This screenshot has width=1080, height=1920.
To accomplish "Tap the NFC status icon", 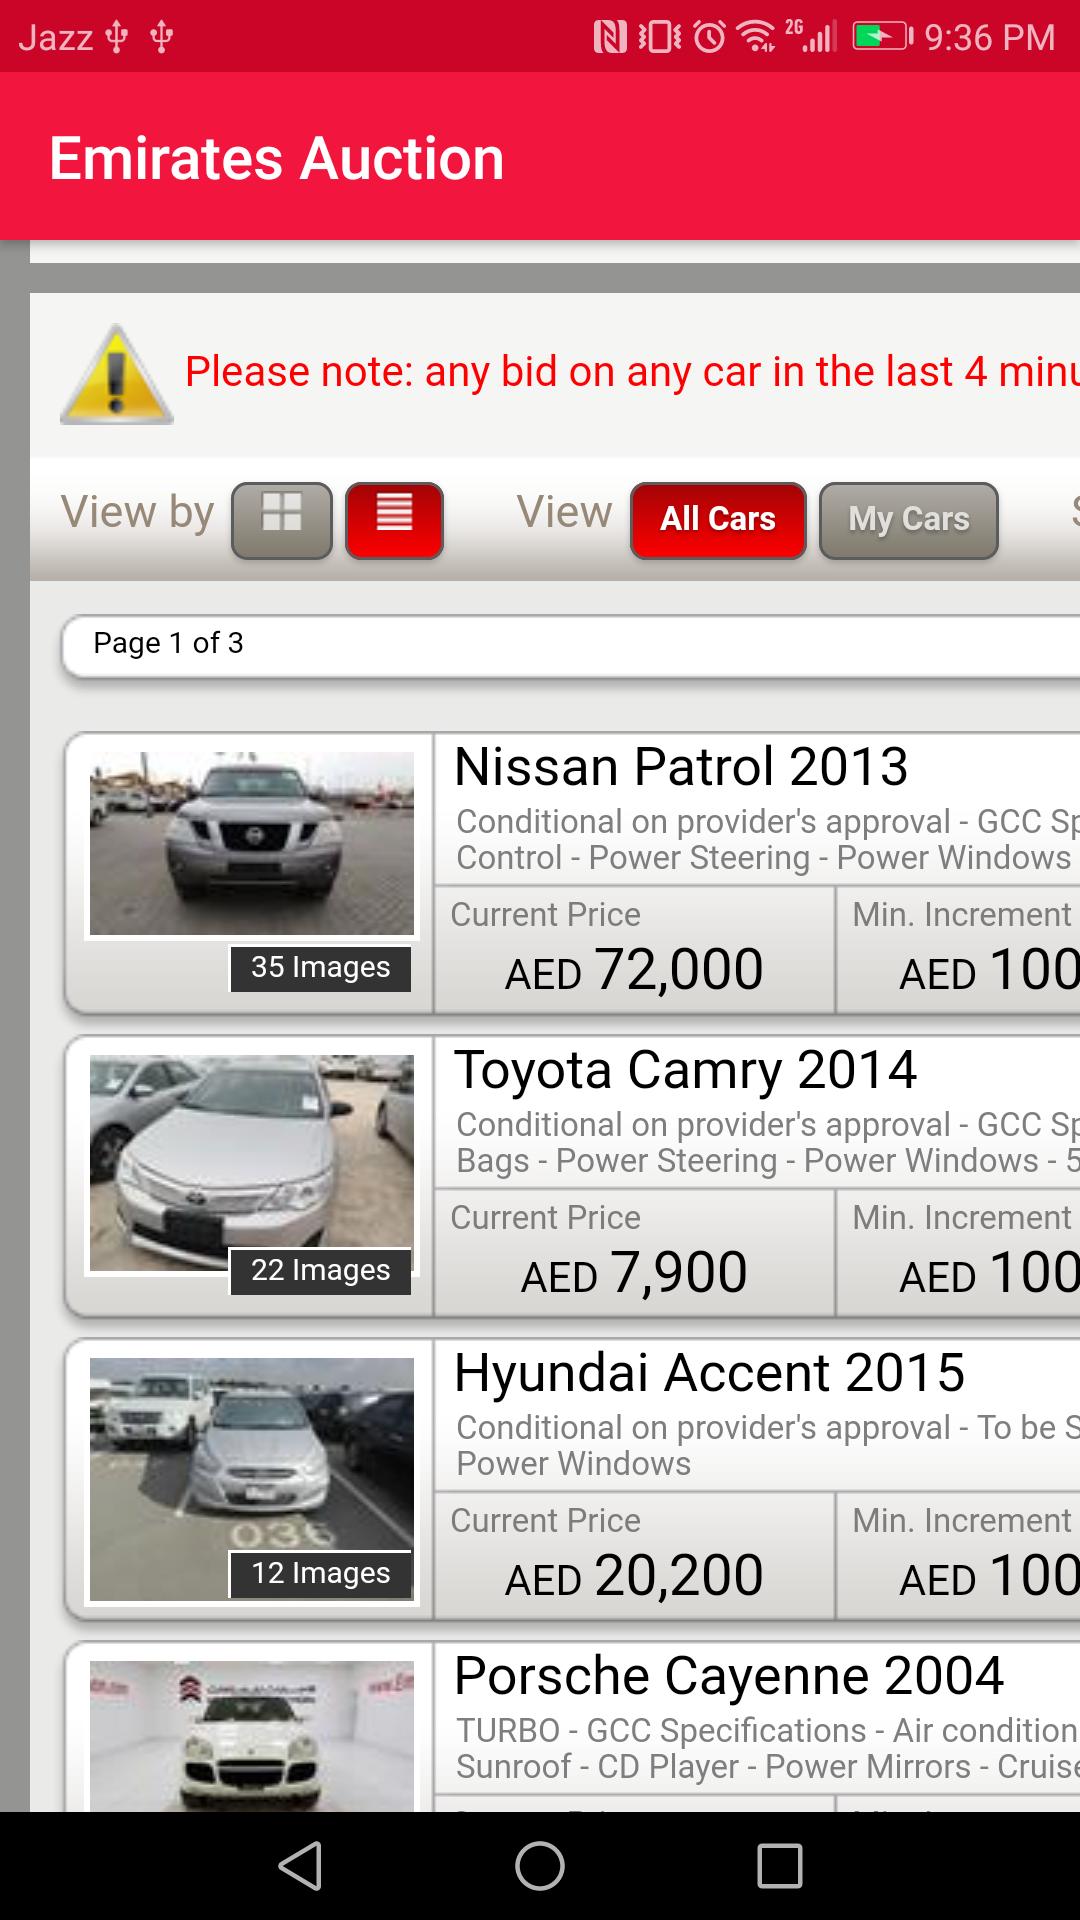I will click(610, 37).
